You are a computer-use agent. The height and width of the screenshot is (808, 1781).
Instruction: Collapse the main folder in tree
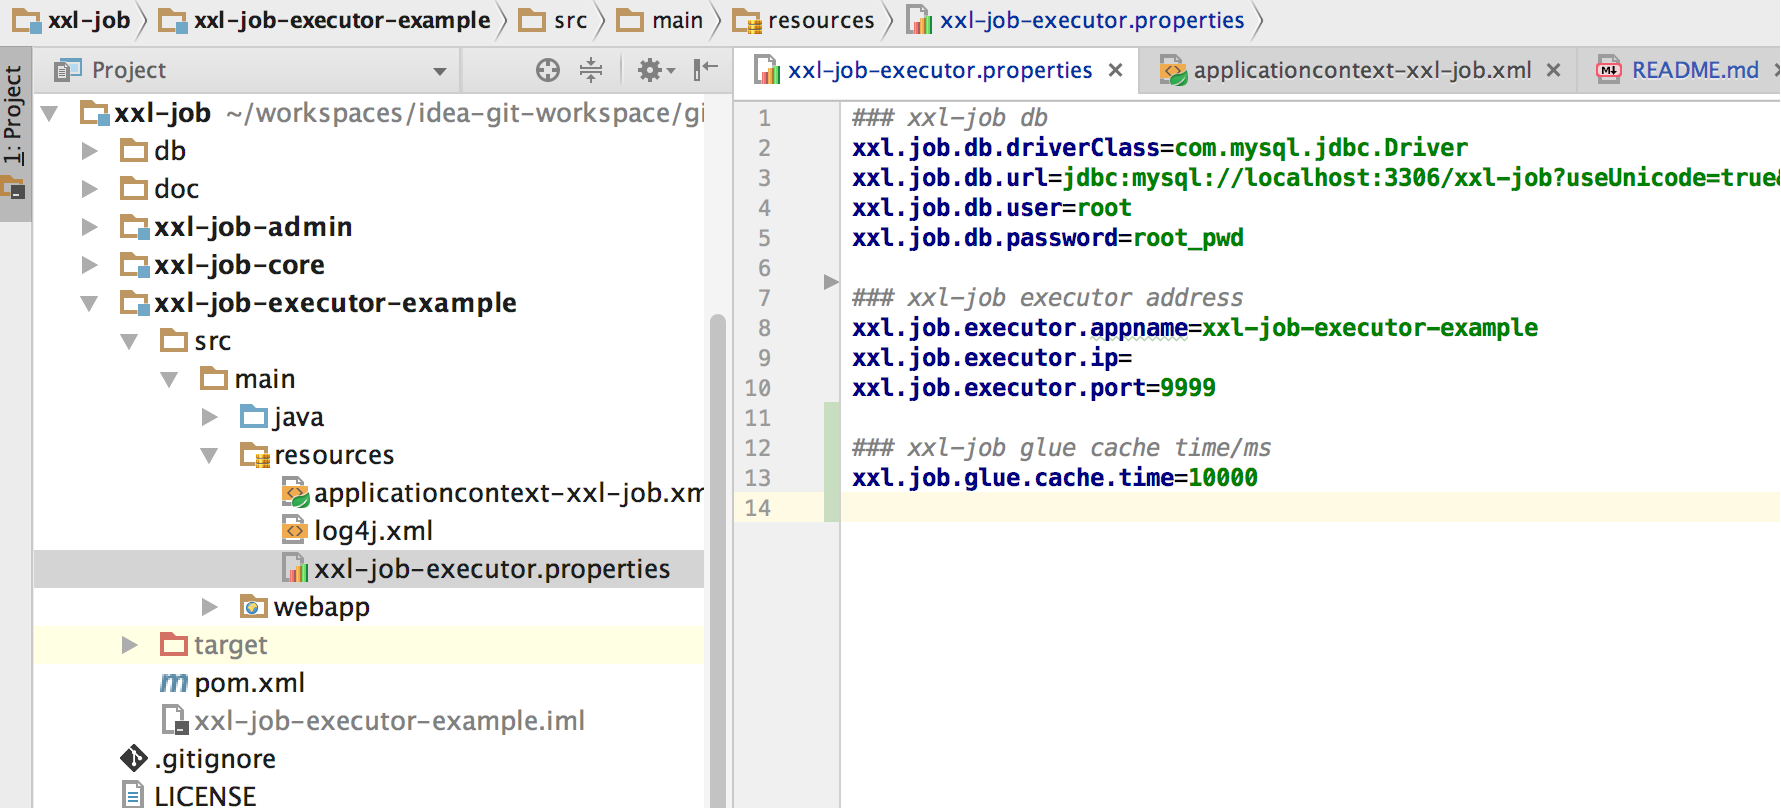[170, 379]
